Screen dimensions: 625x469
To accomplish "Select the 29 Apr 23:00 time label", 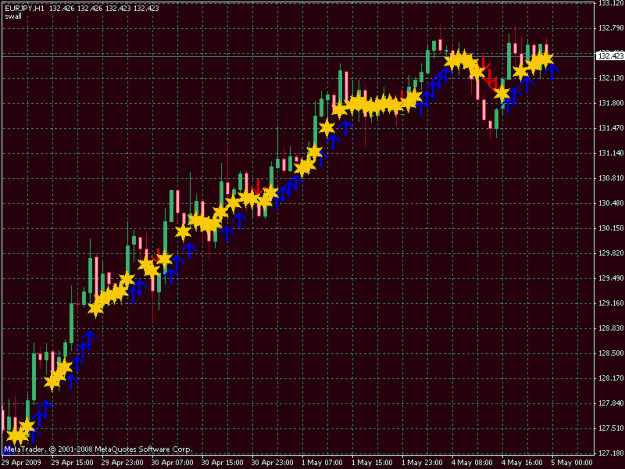I will click(122, 463).
